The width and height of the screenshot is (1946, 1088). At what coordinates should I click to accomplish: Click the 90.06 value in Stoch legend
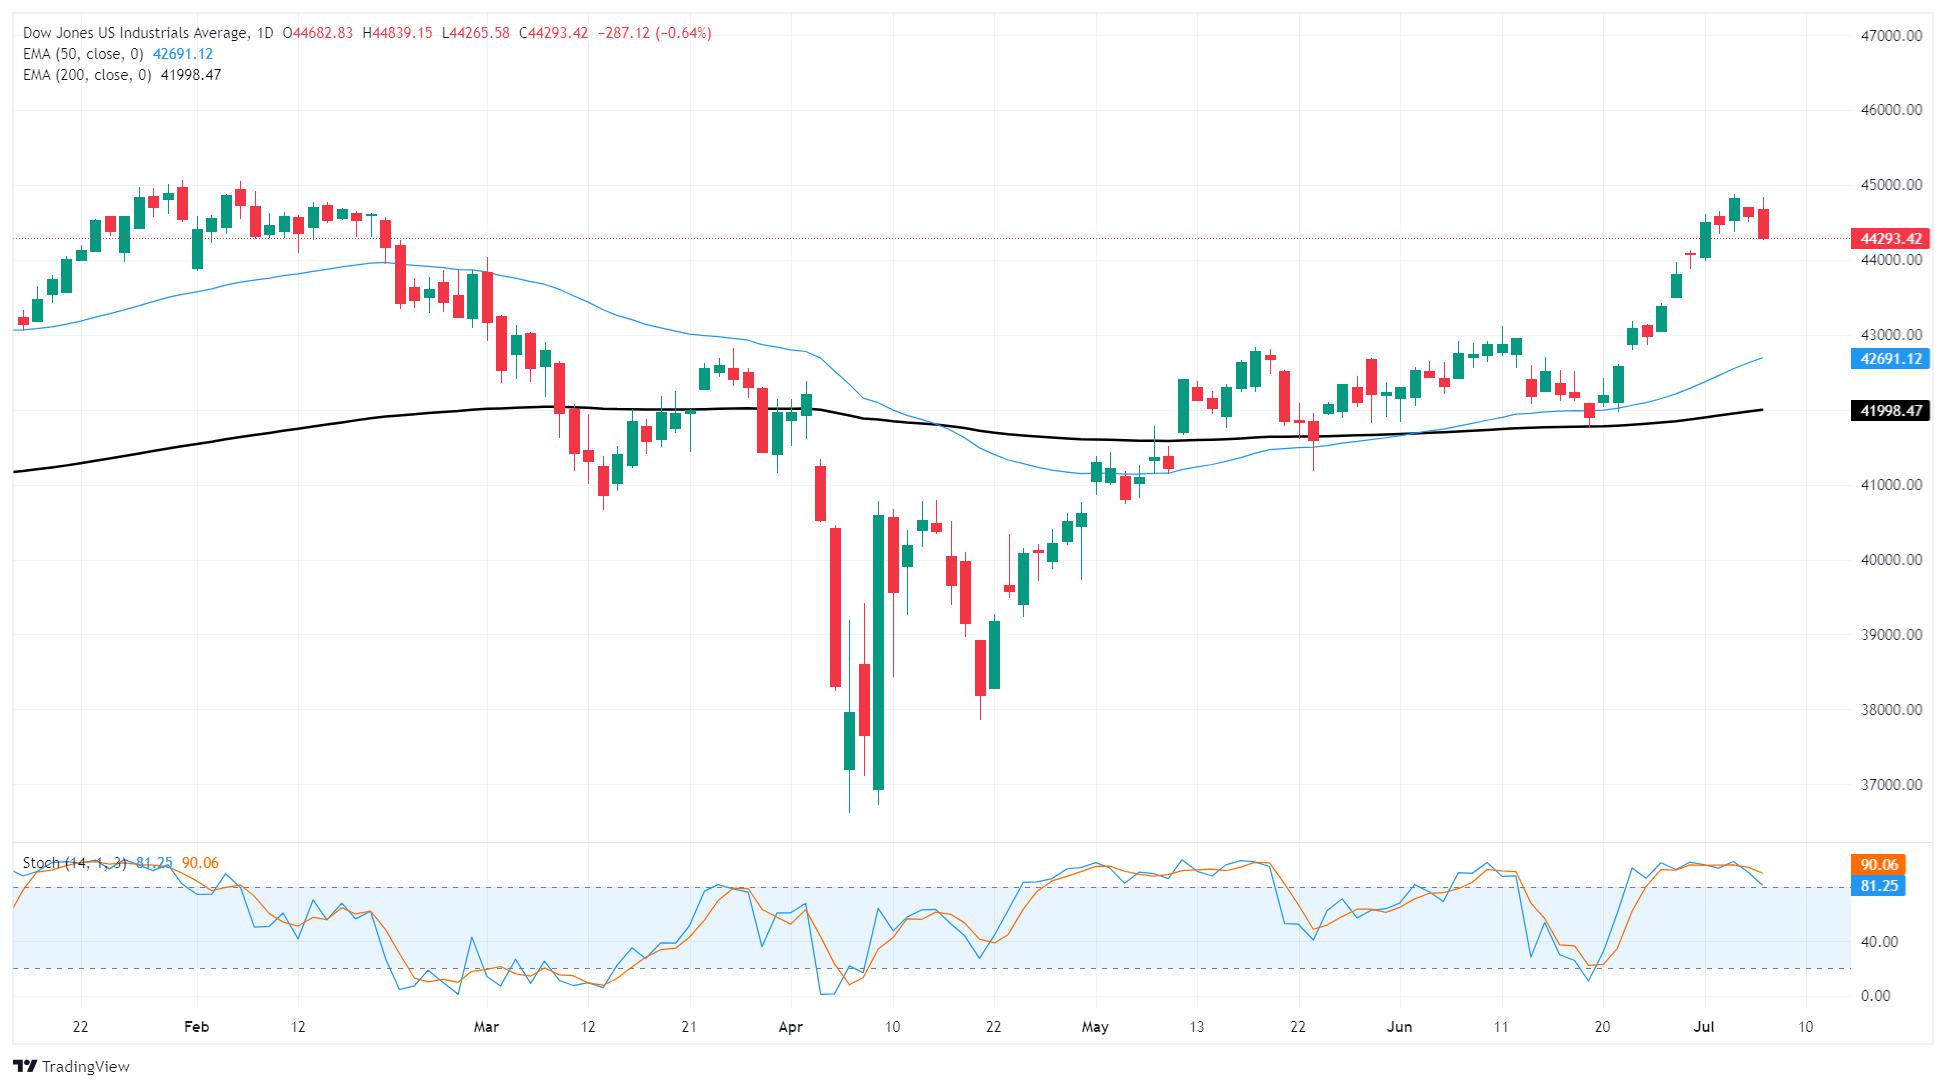(x=199, y=863)
